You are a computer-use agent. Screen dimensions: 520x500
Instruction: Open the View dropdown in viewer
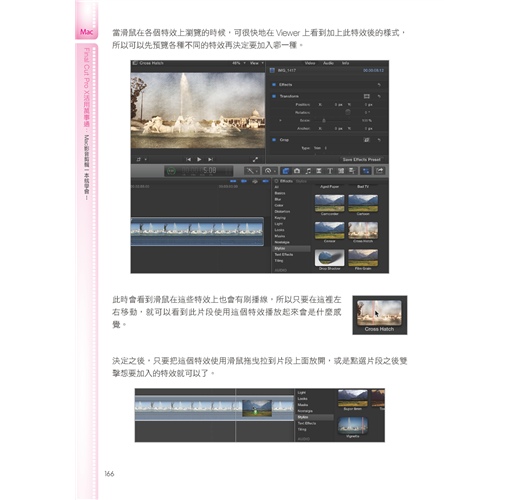(x=256, y=63)
